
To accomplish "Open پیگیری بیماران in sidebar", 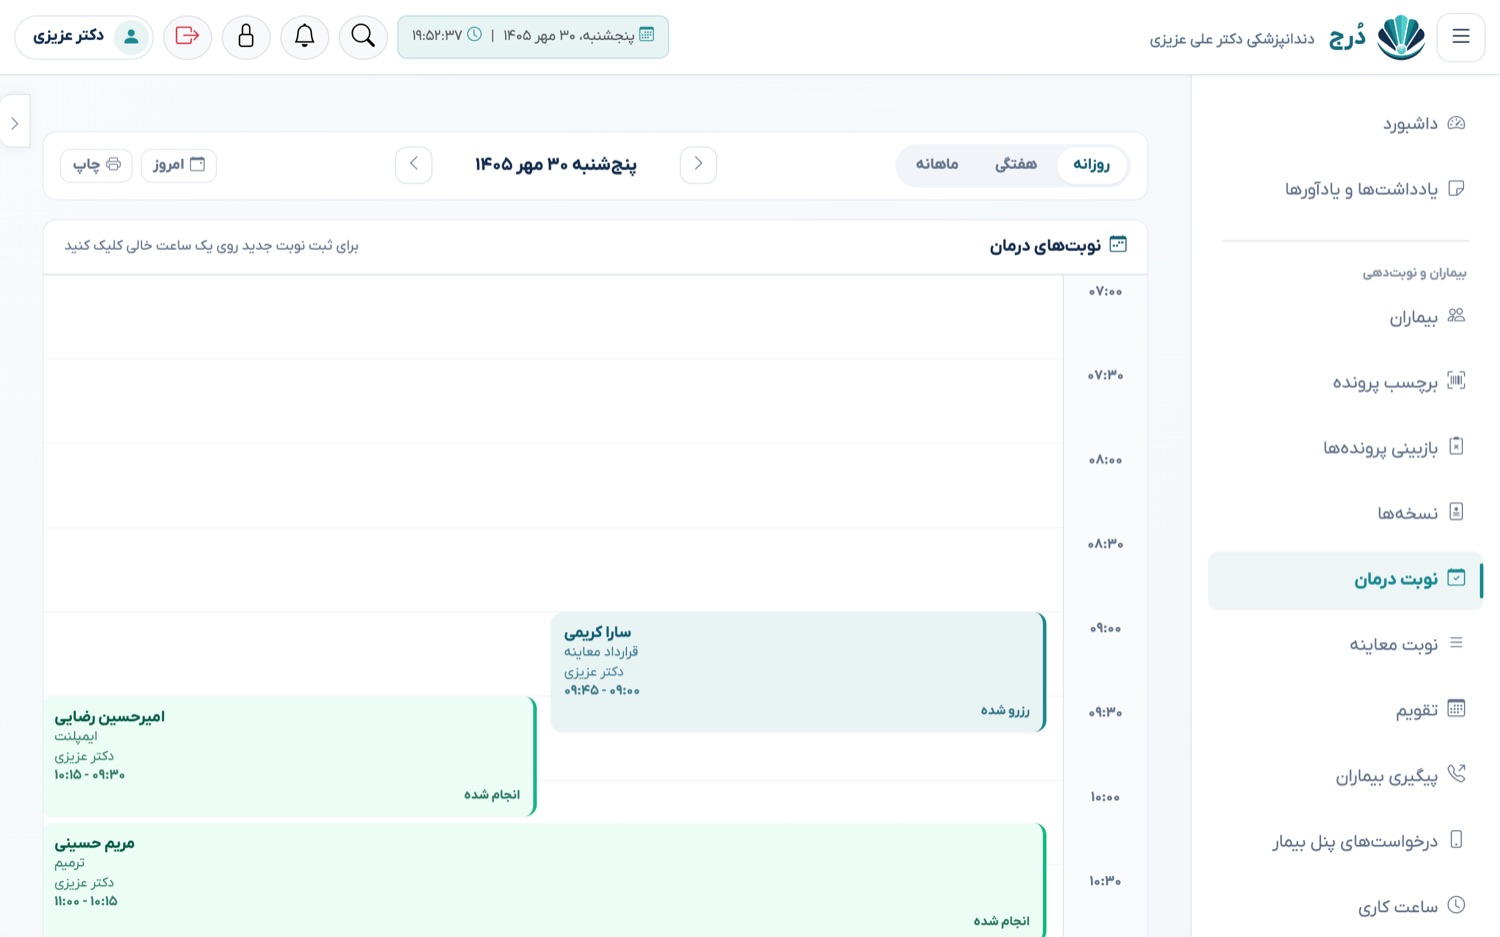I will tap(1345, 776).
